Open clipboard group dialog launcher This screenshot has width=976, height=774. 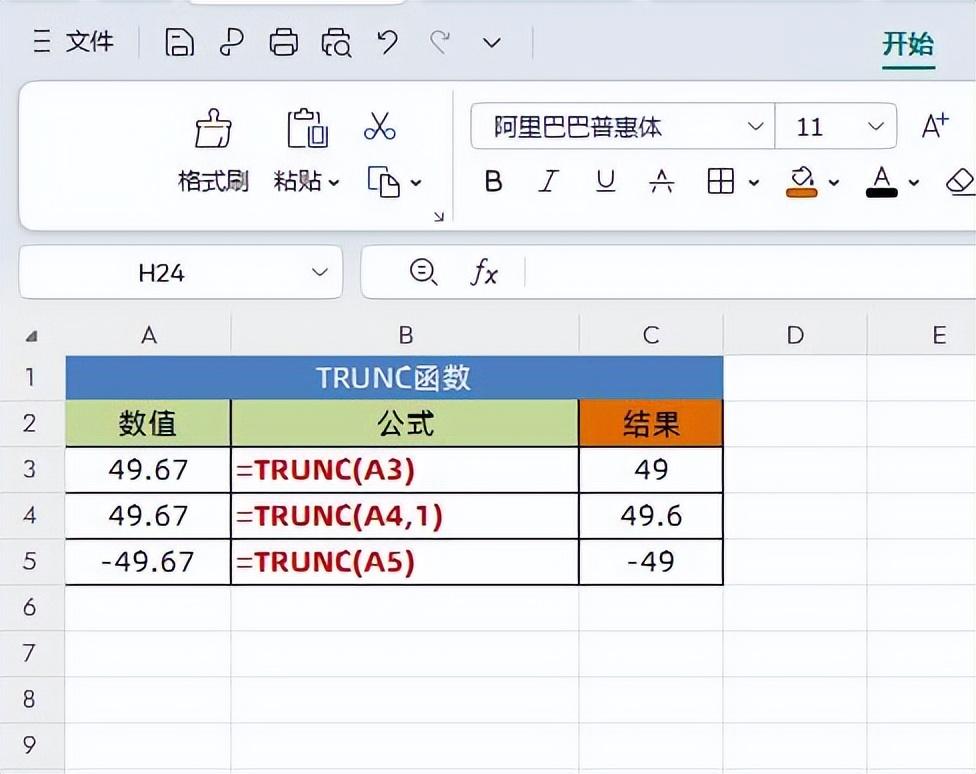439,216
